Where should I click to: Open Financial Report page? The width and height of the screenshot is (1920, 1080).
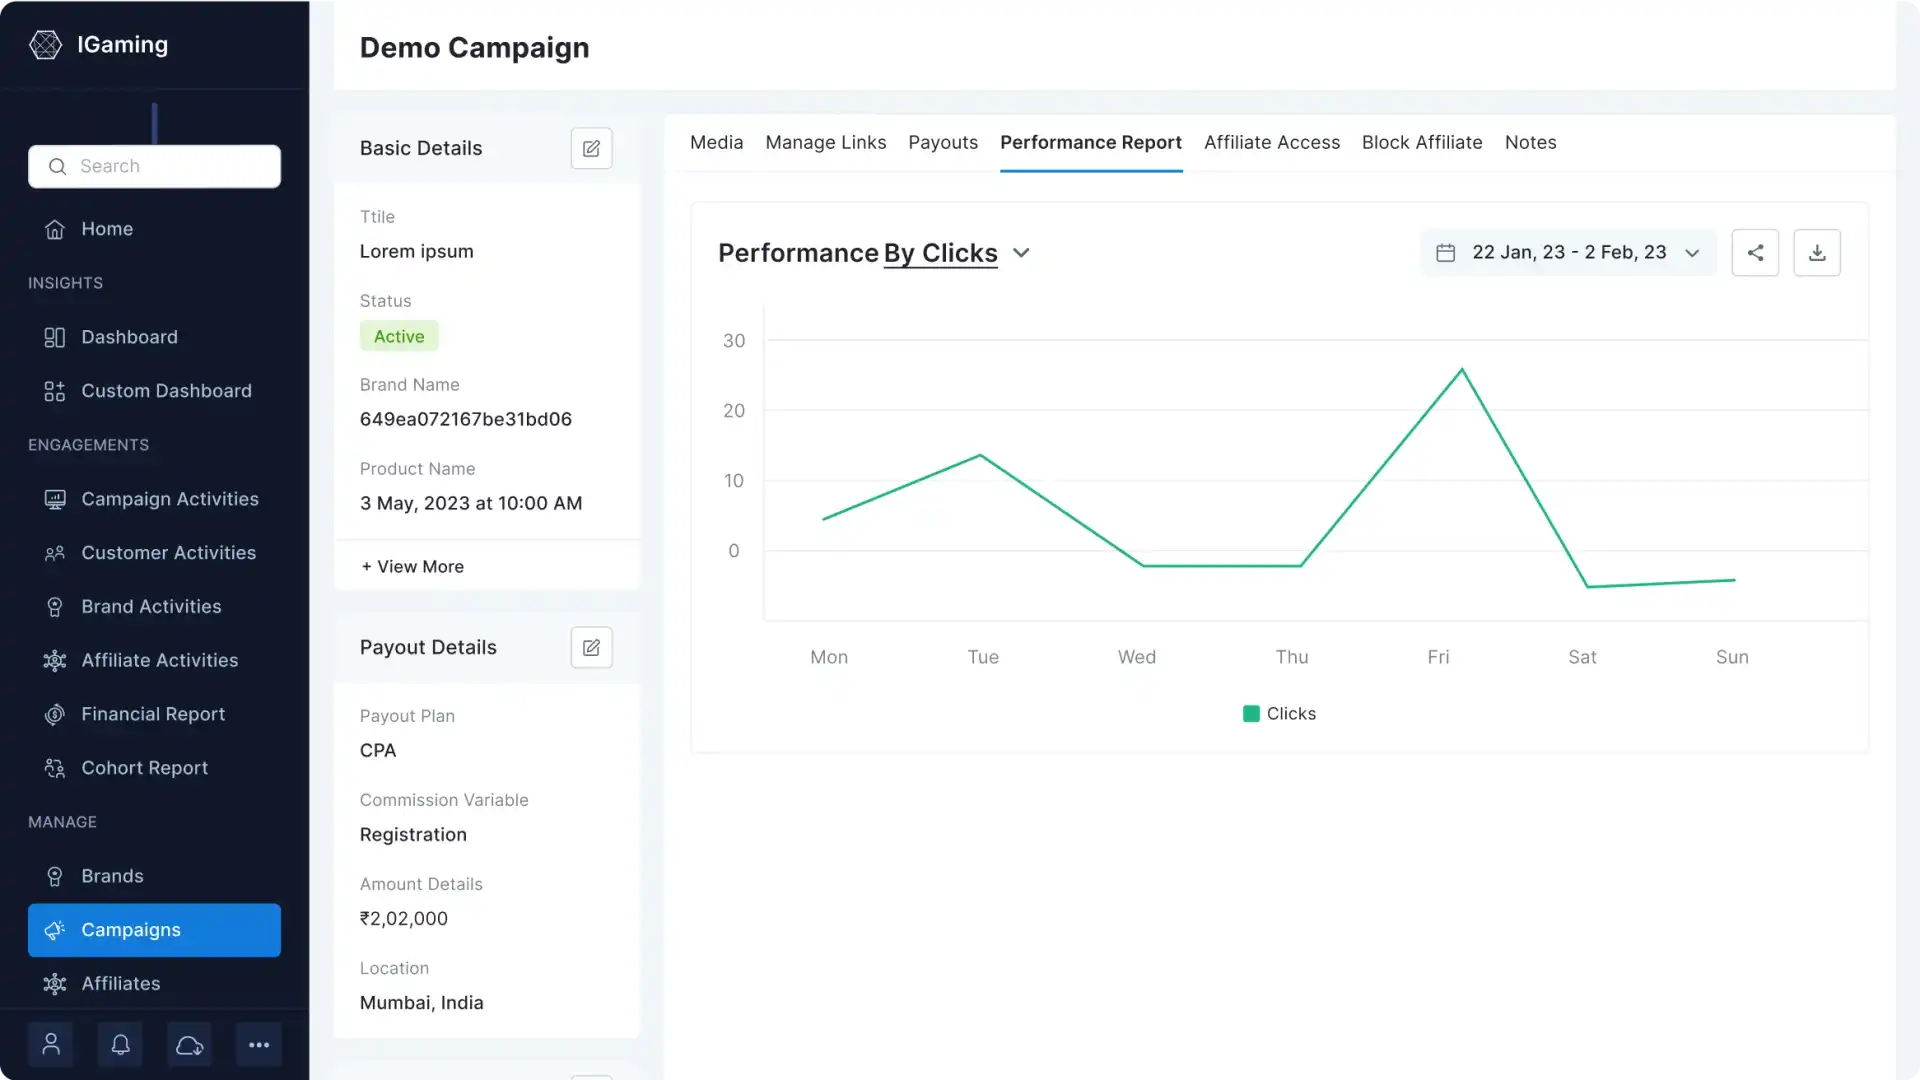pyautogui.click(x=154, y=714)
